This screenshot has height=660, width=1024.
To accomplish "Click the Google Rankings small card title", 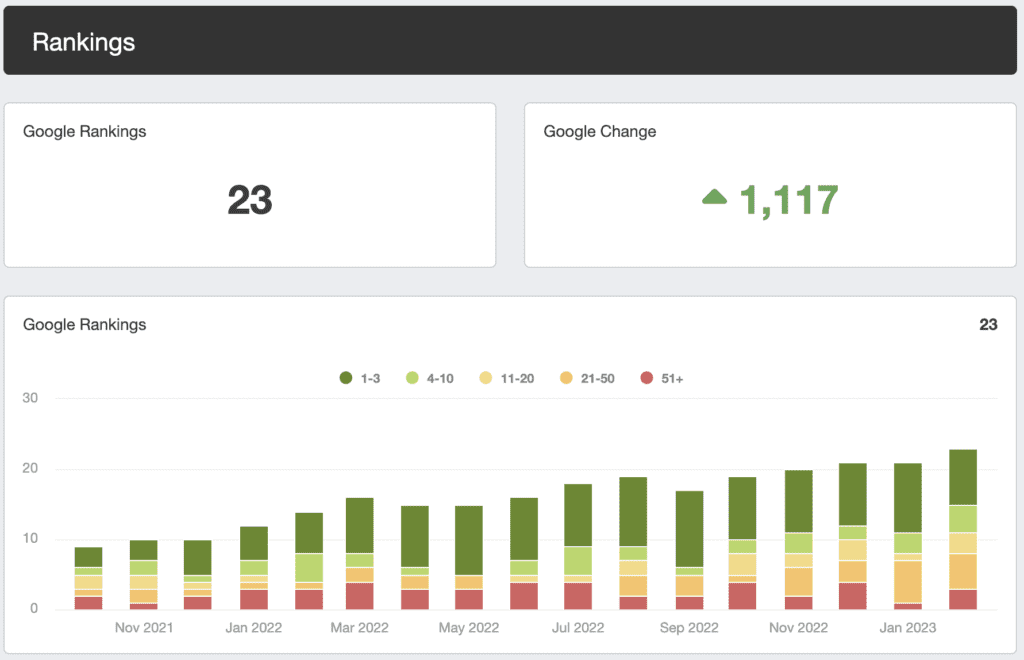I will click(85, 131).
